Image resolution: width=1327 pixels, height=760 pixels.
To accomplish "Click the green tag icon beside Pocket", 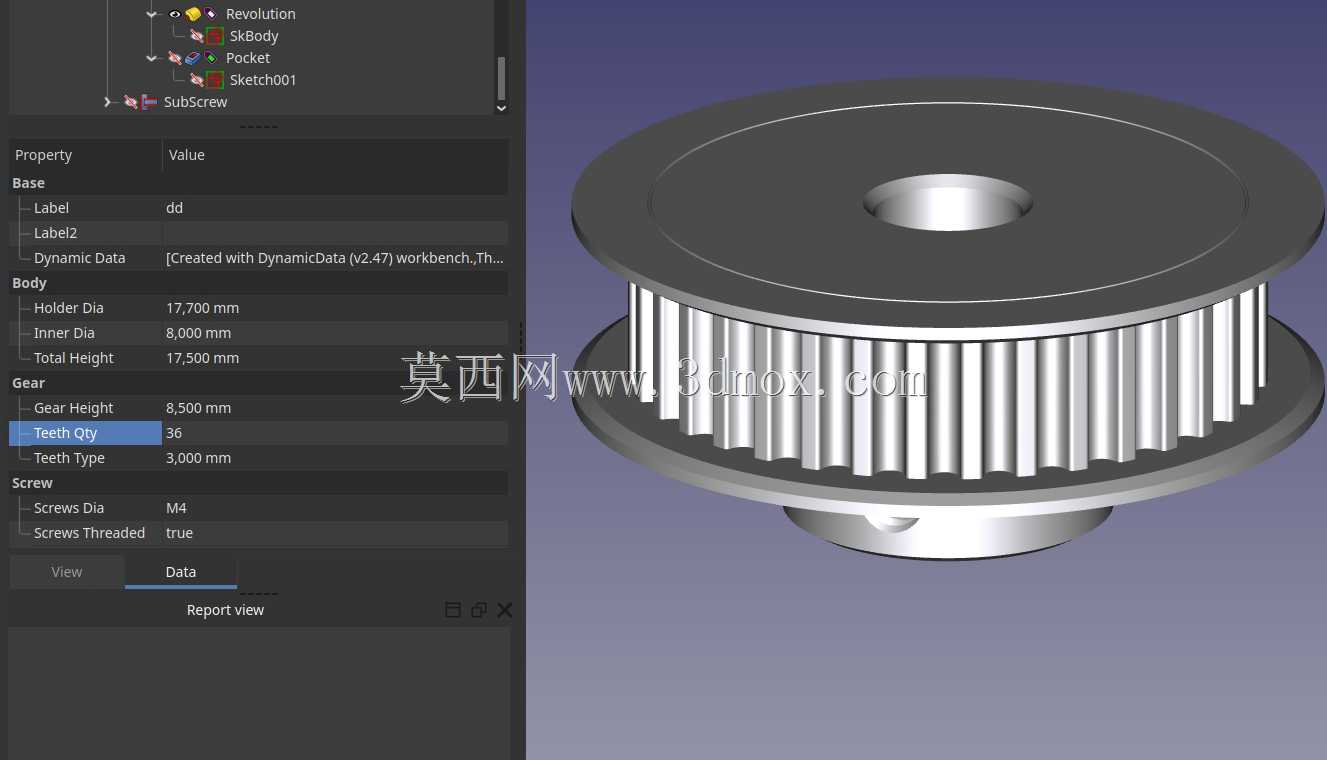I will (x=211, y=58).
